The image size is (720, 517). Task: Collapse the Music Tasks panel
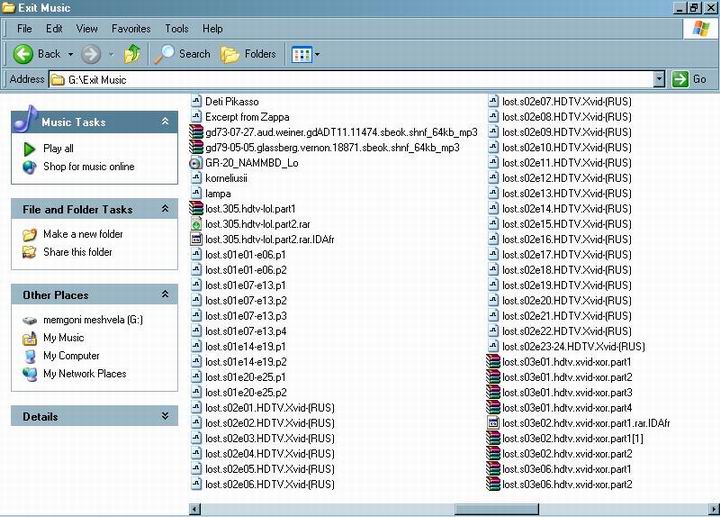[165, 122]
